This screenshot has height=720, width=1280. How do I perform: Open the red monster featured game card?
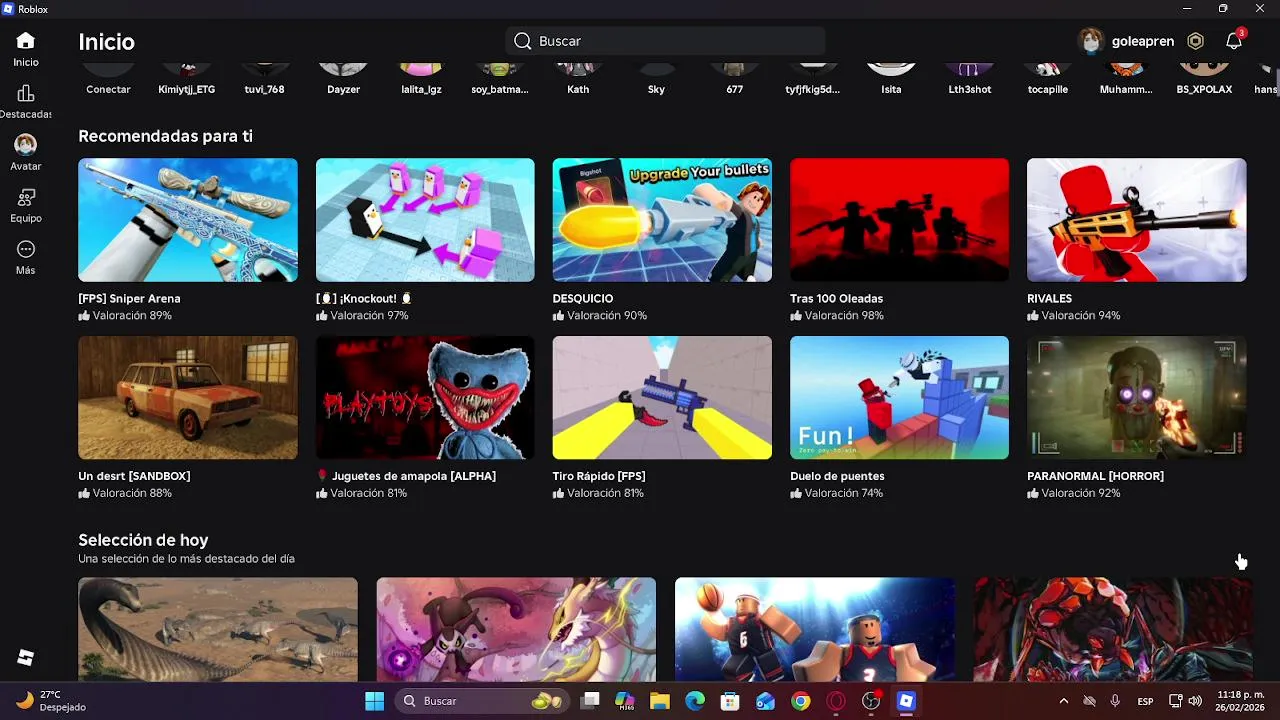[1112, 629]
